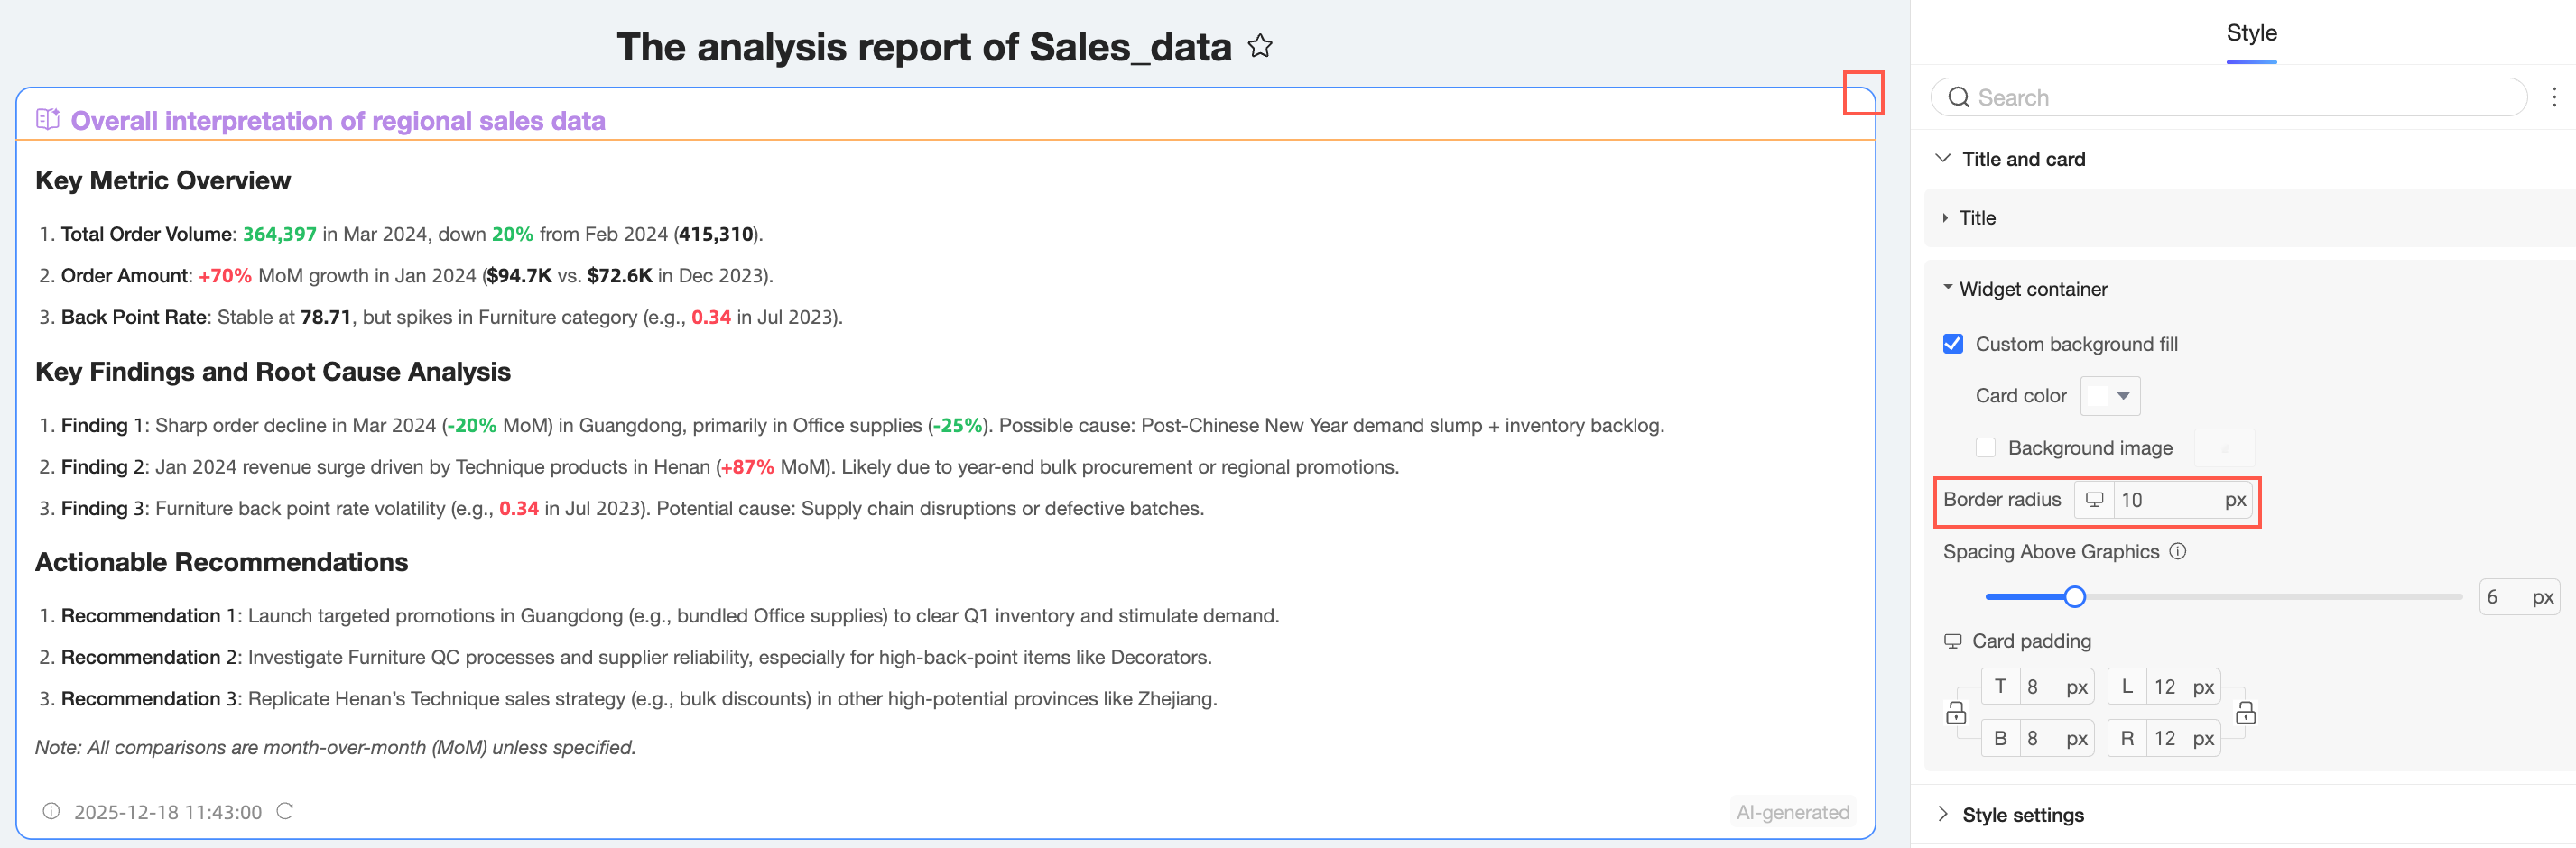
Task: Uncheck Custom background fill
Action: tap(1953, 344)
